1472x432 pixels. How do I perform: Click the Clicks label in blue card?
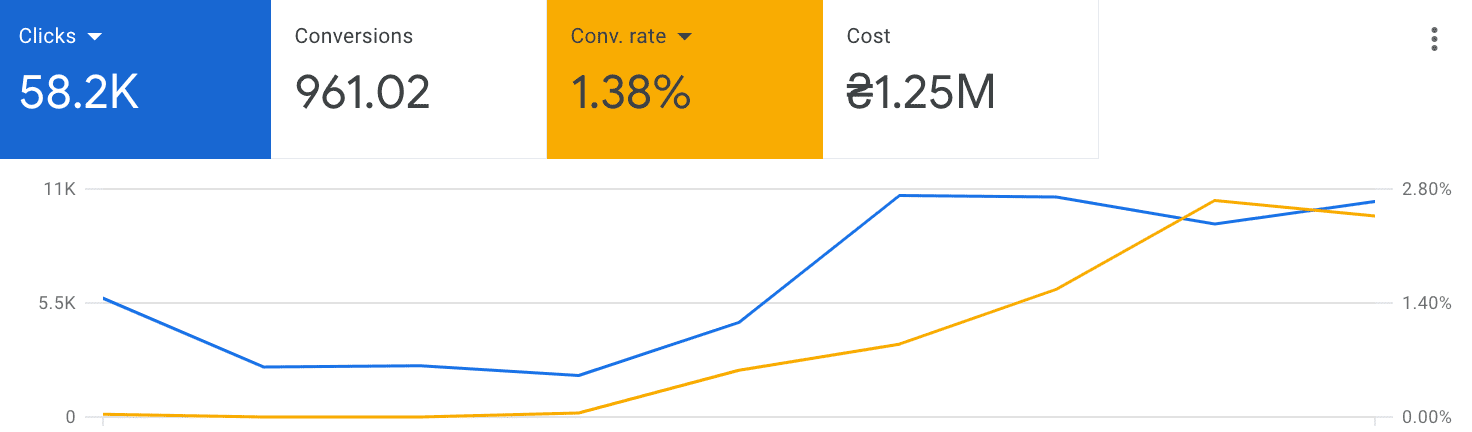[48, 36]
